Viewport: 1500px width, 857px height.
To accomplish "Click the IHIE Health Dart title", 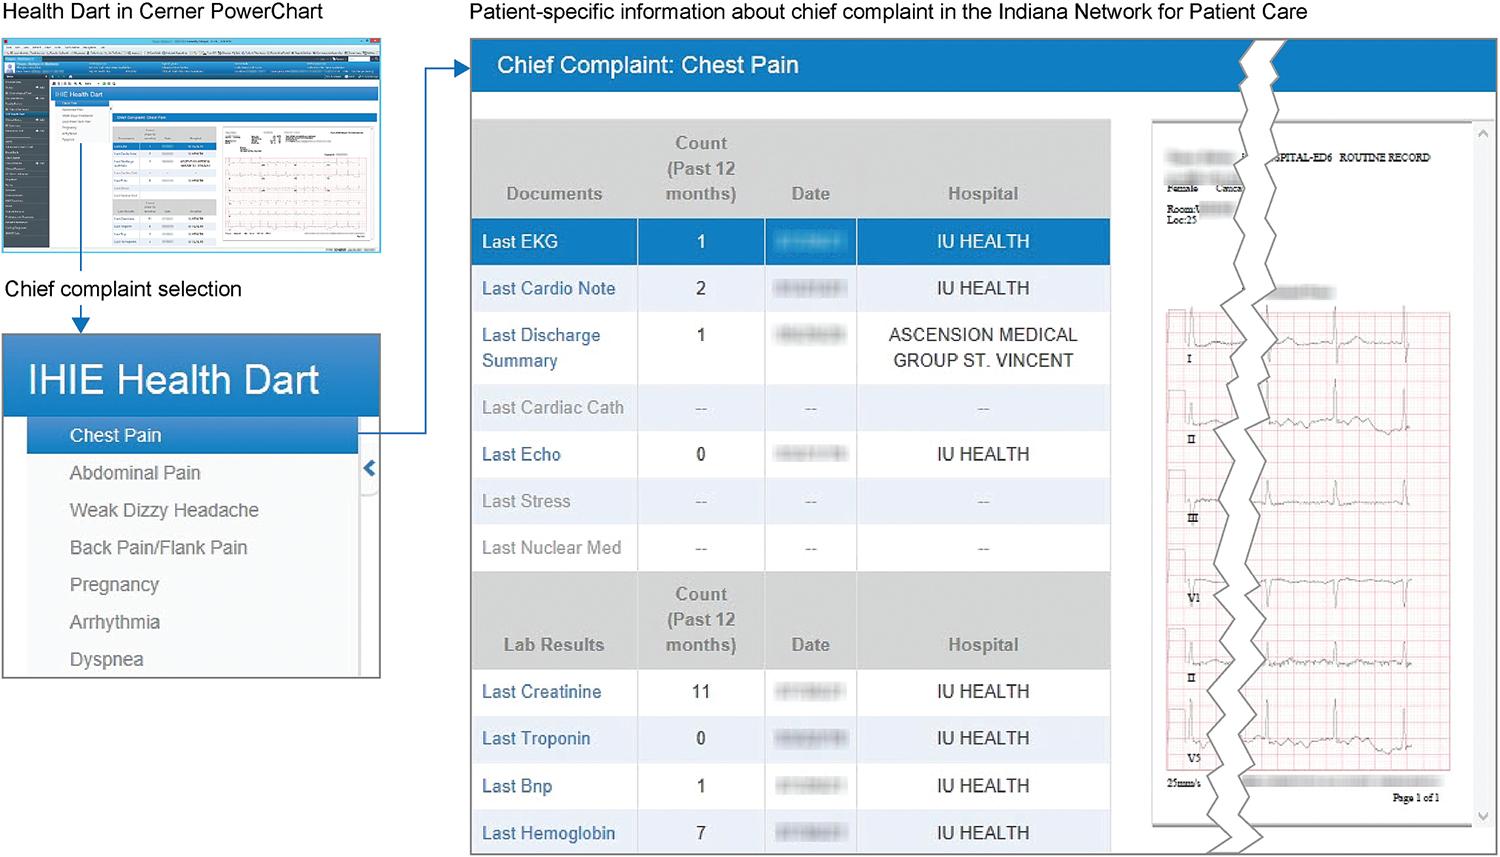I will [174, 380].
